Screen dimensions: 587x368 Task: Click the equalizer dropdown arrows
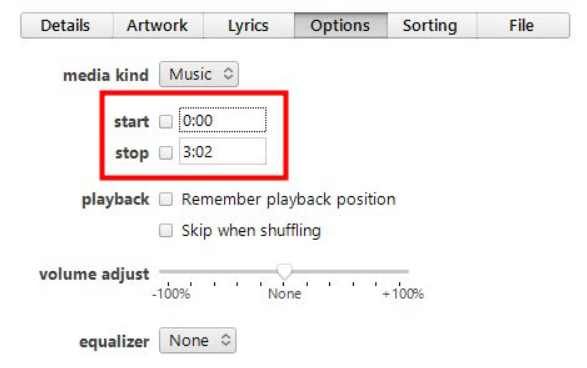(225, 340)
